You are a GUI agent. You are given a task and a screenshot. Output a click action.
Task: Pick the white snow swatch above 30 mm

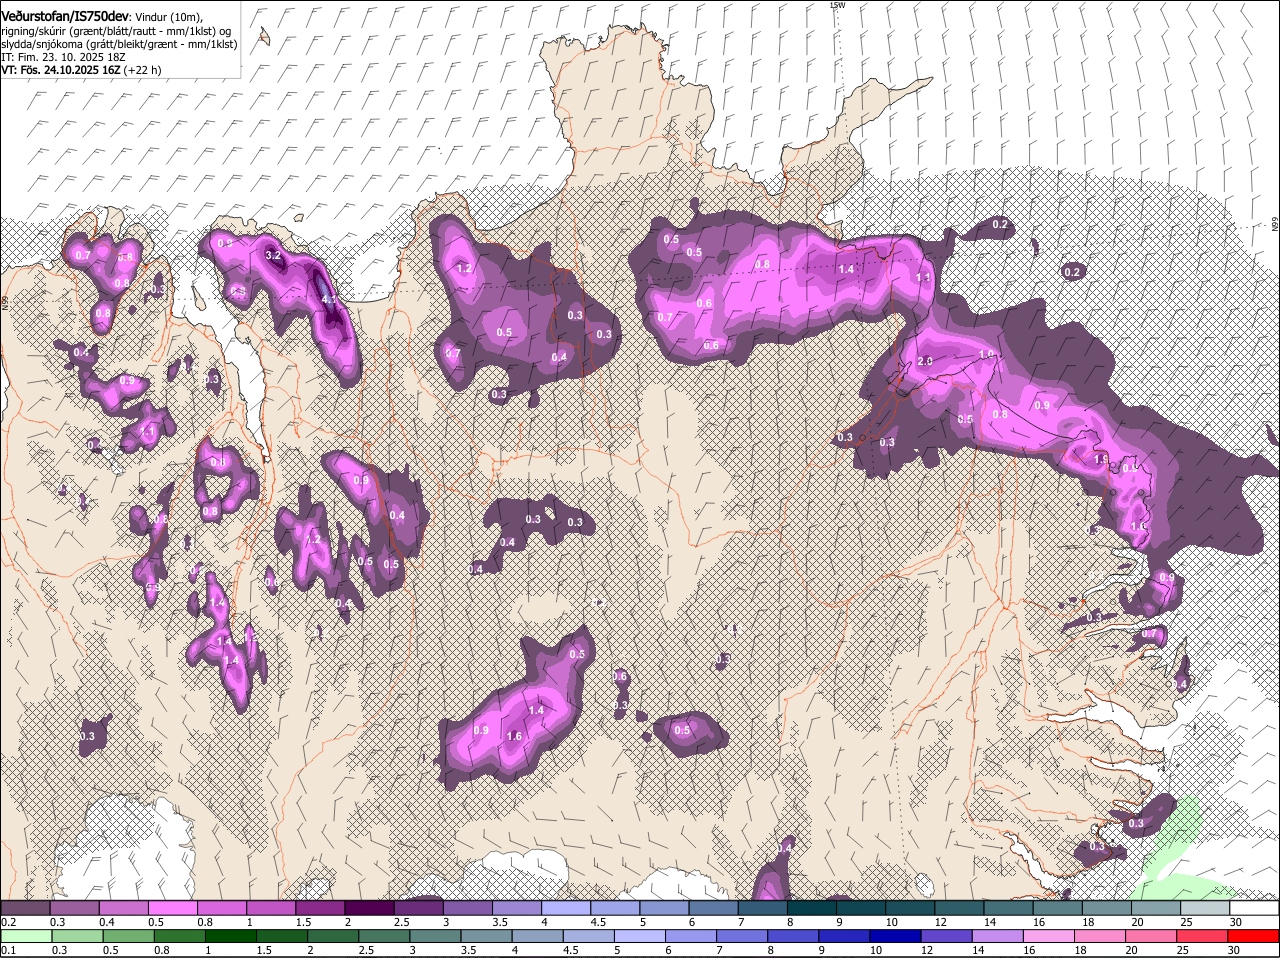point(1254,908)
